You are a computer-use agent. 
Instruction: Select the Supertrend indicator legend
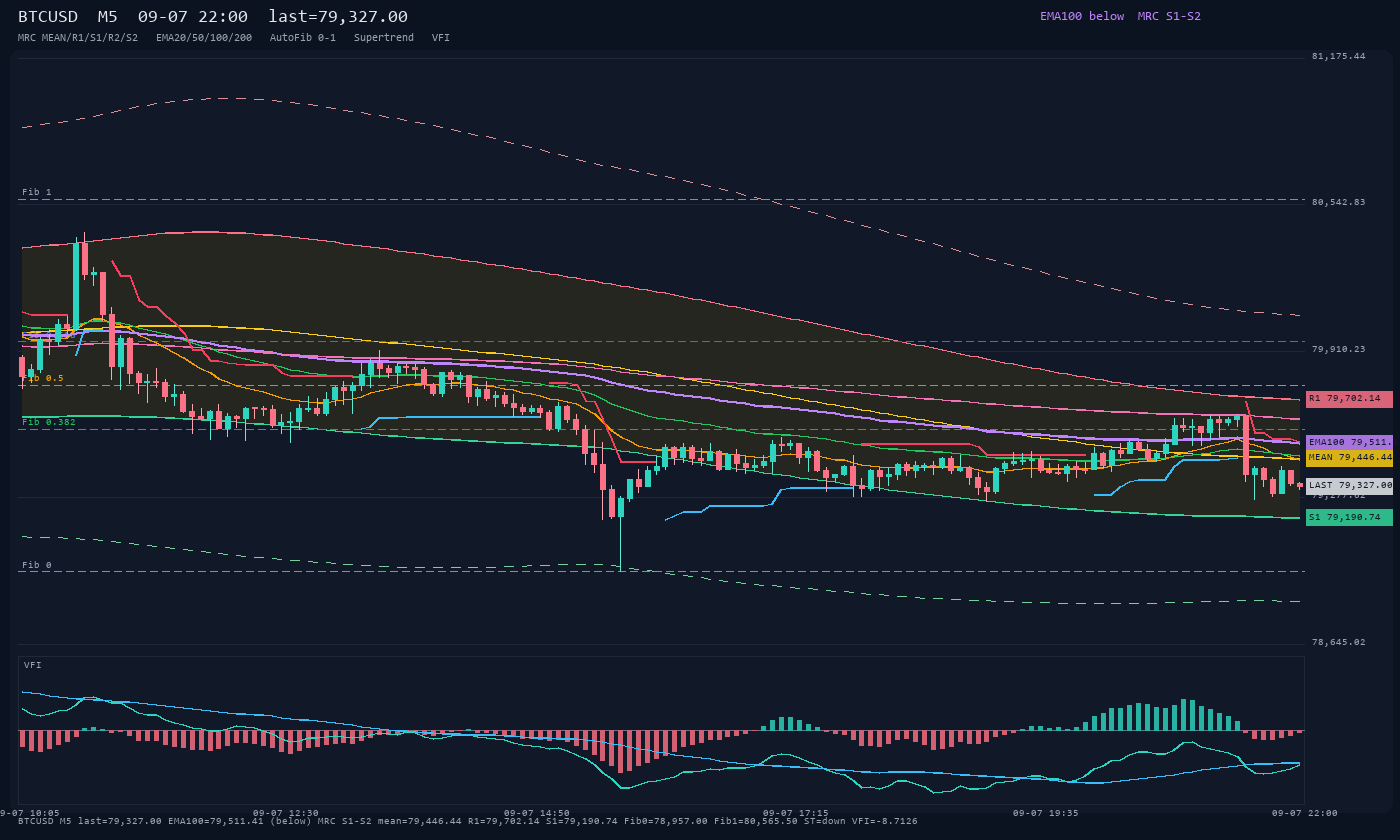click(x=384, y=37)
